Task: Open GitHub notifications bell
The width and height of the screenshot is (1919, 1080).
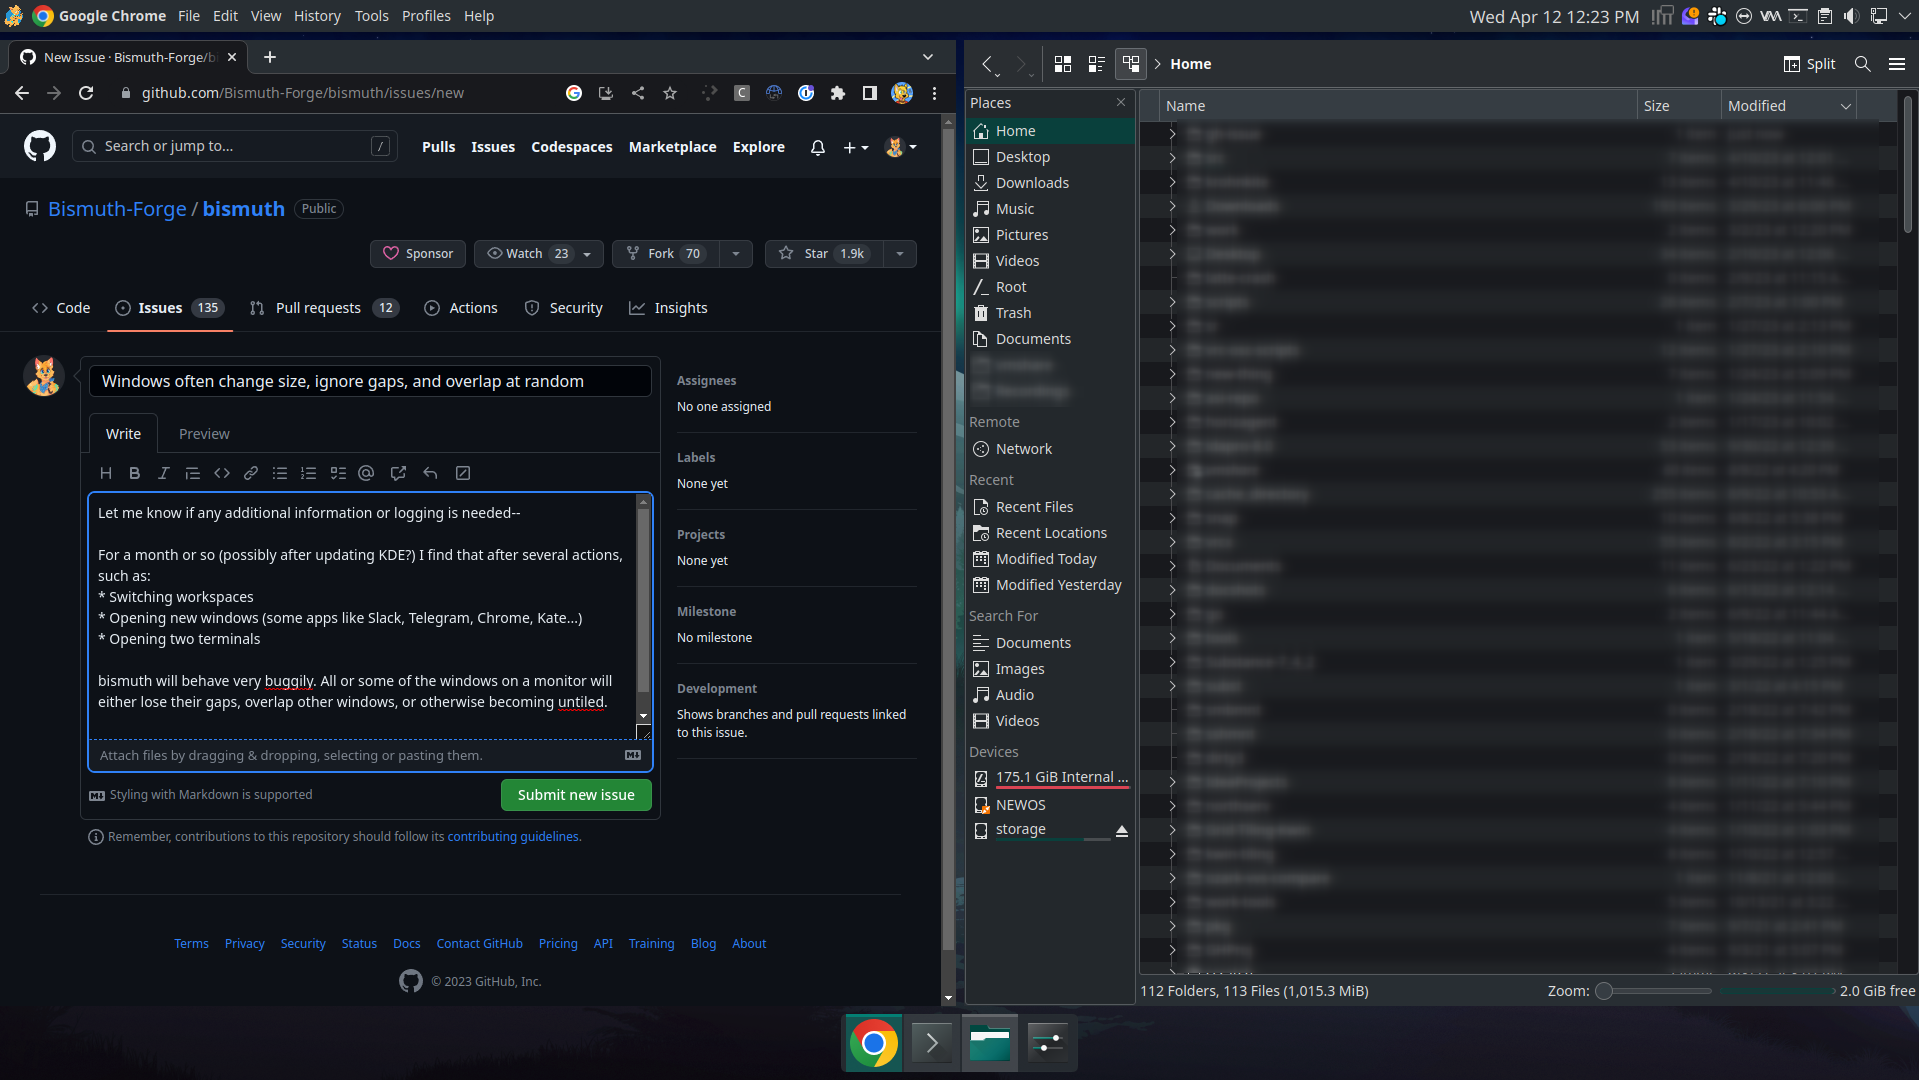Action: tap(818, 147)
